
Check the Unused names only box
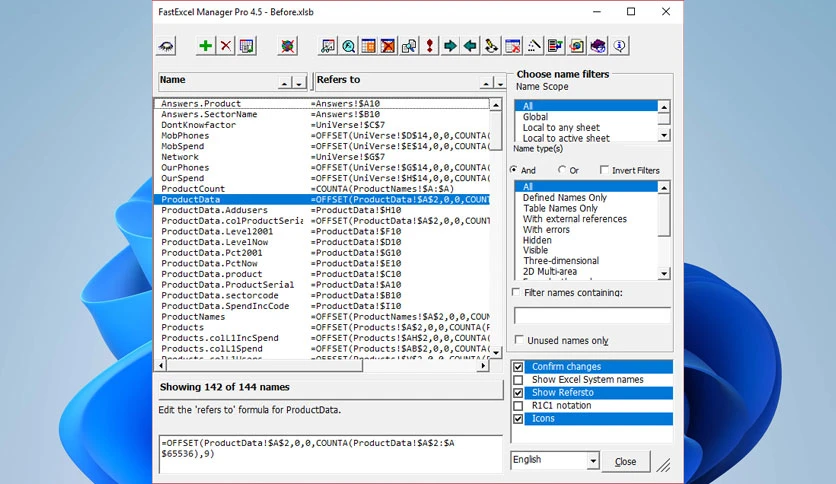(519, 340)
